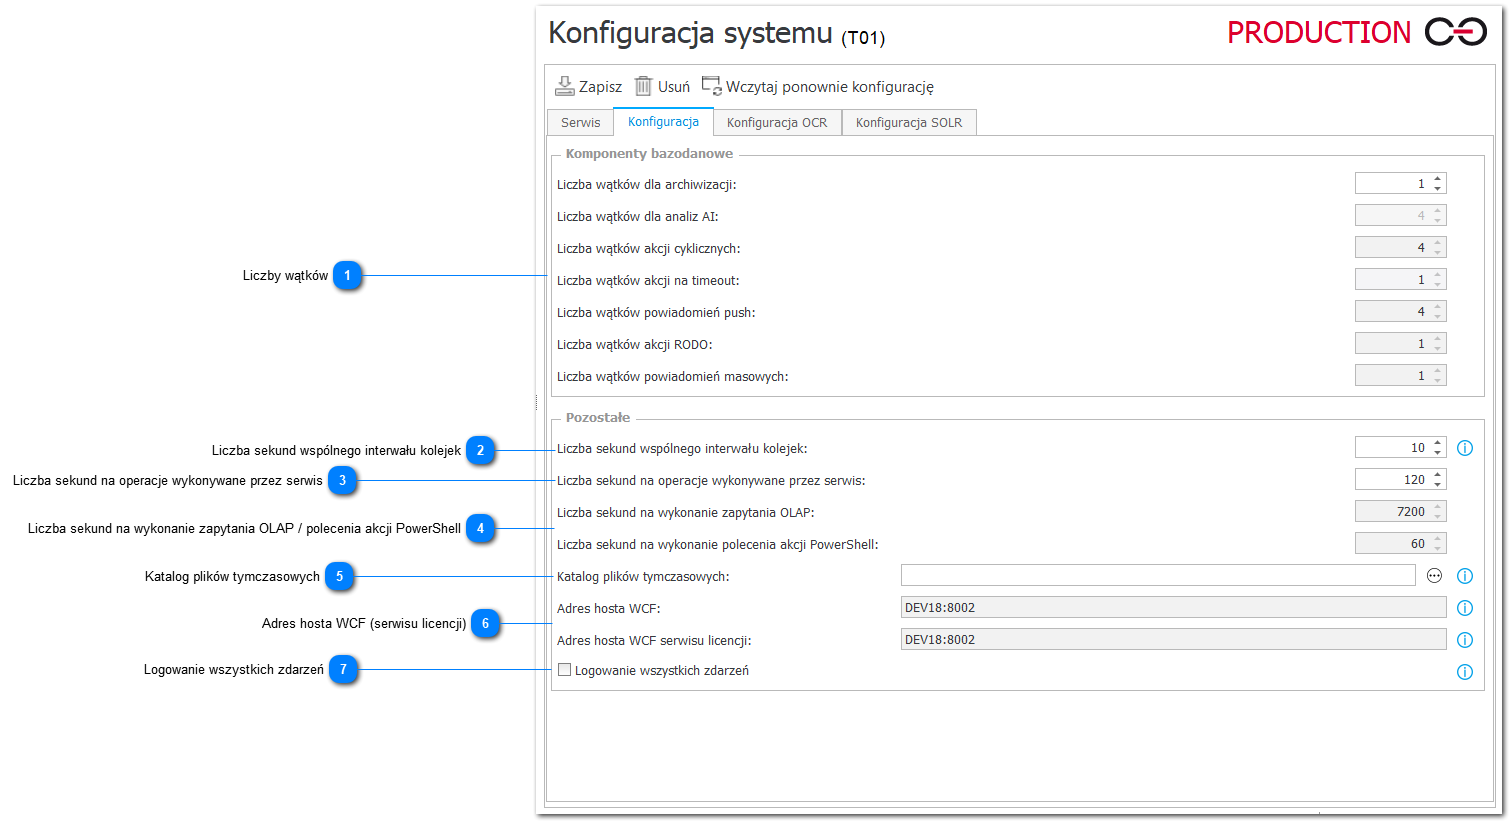Open the browse ellipsis button for temporary files folder

click(x=1434, y=576)
